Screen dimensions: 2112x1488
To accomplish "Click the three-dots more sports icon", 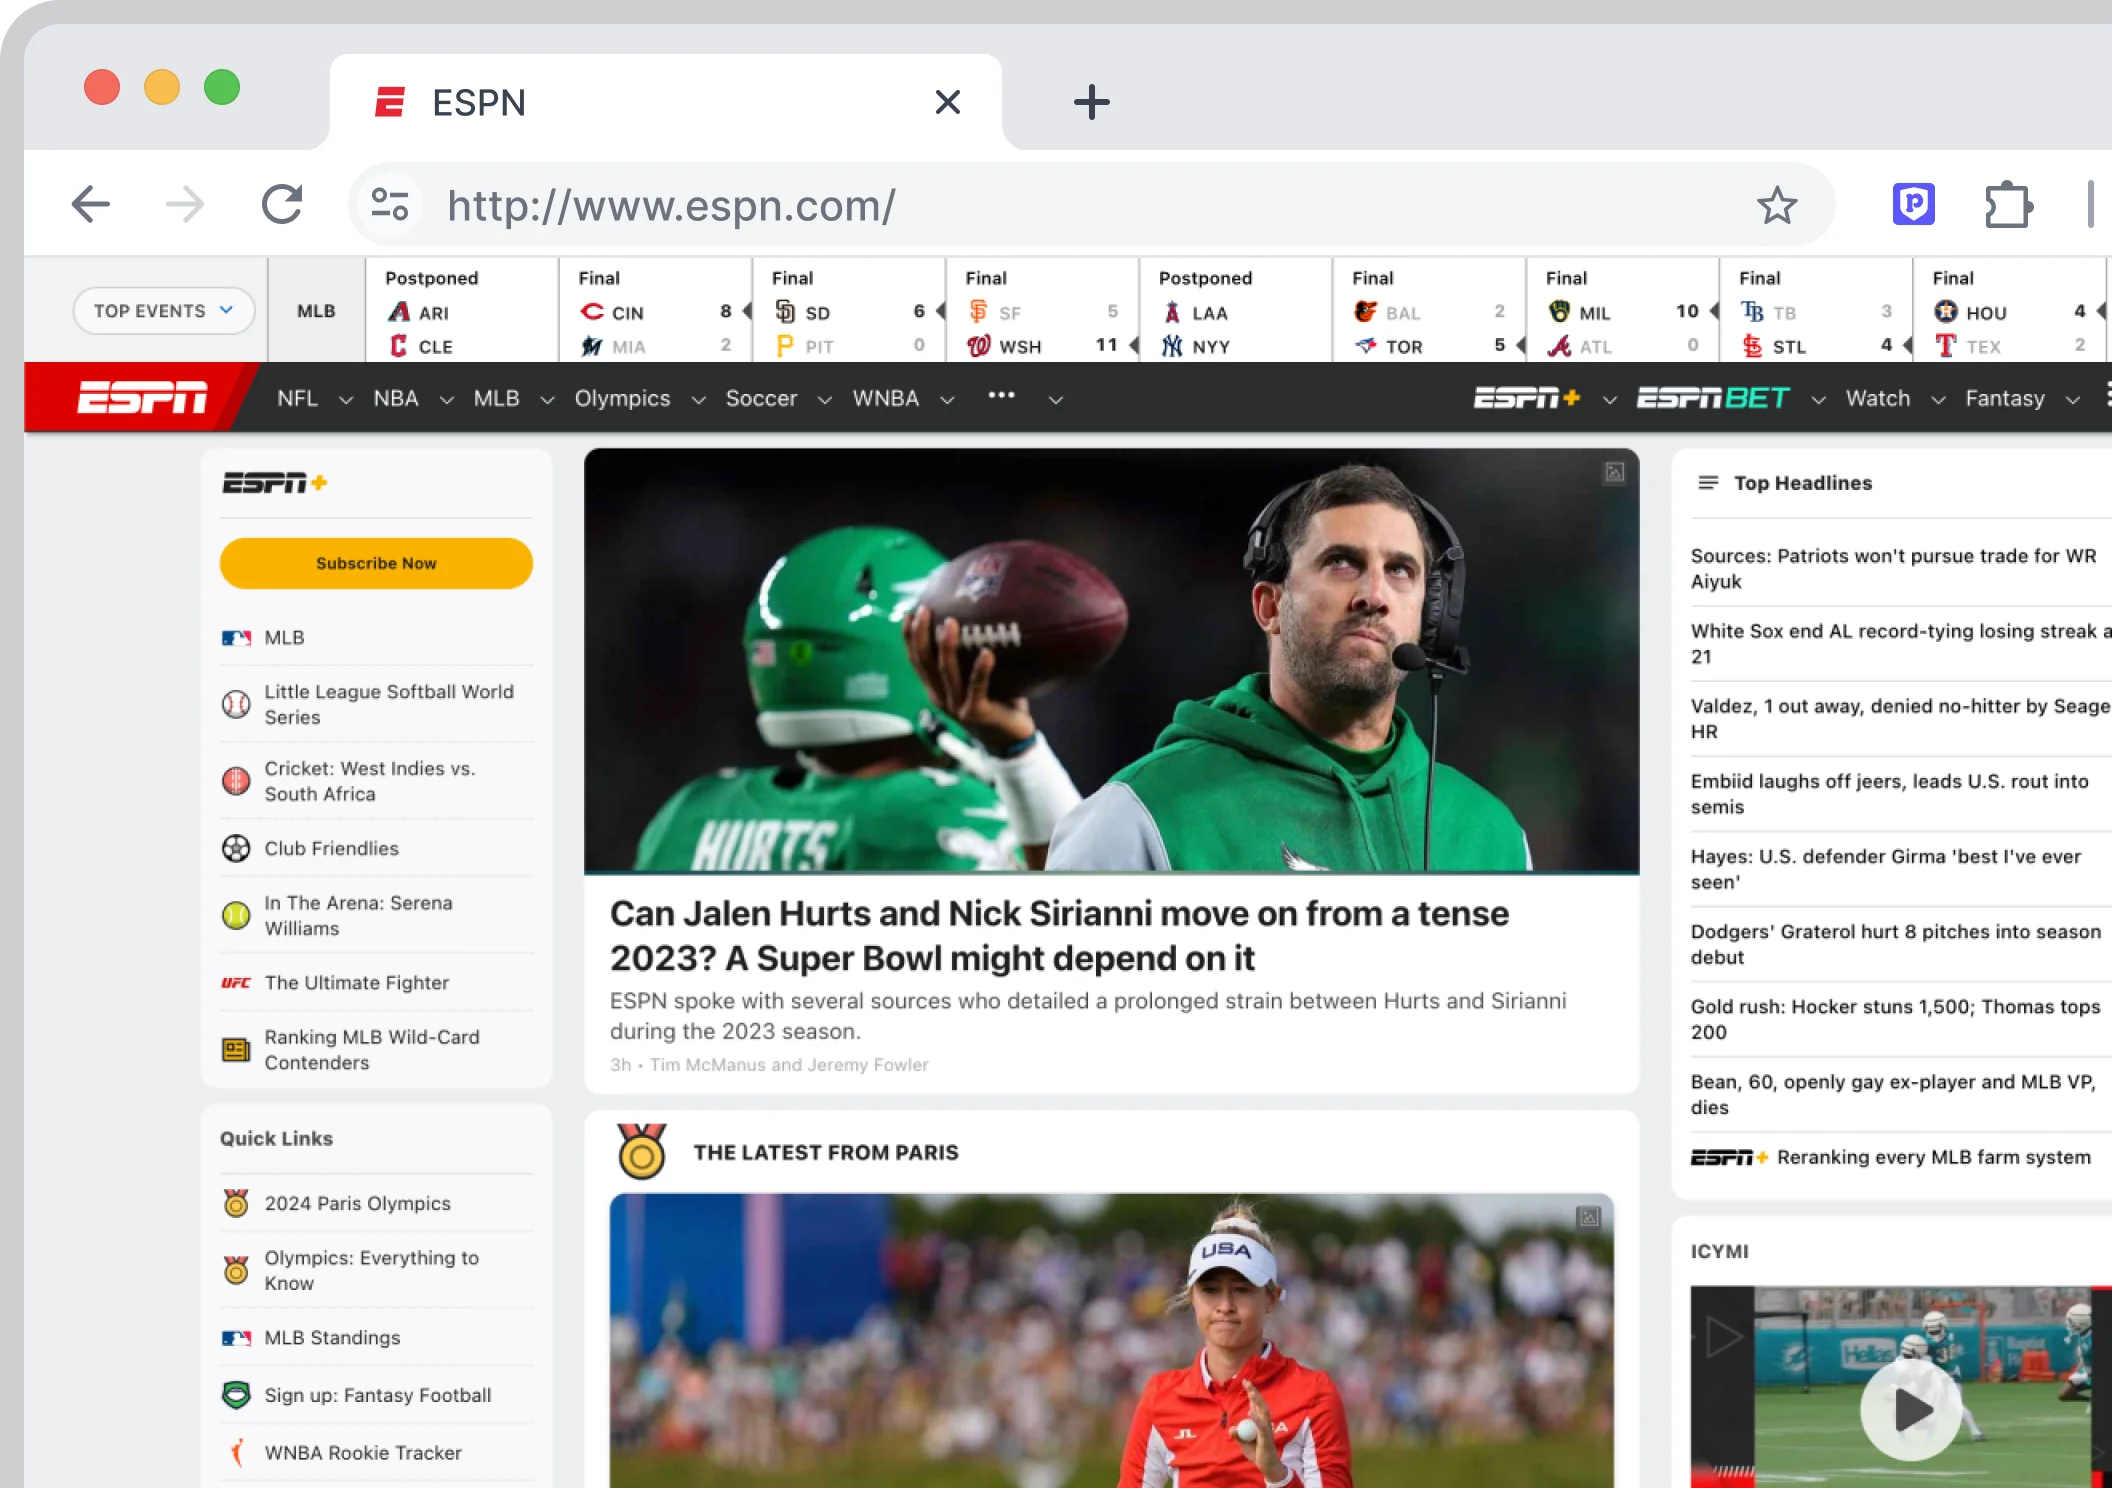I will [1001, 395].
